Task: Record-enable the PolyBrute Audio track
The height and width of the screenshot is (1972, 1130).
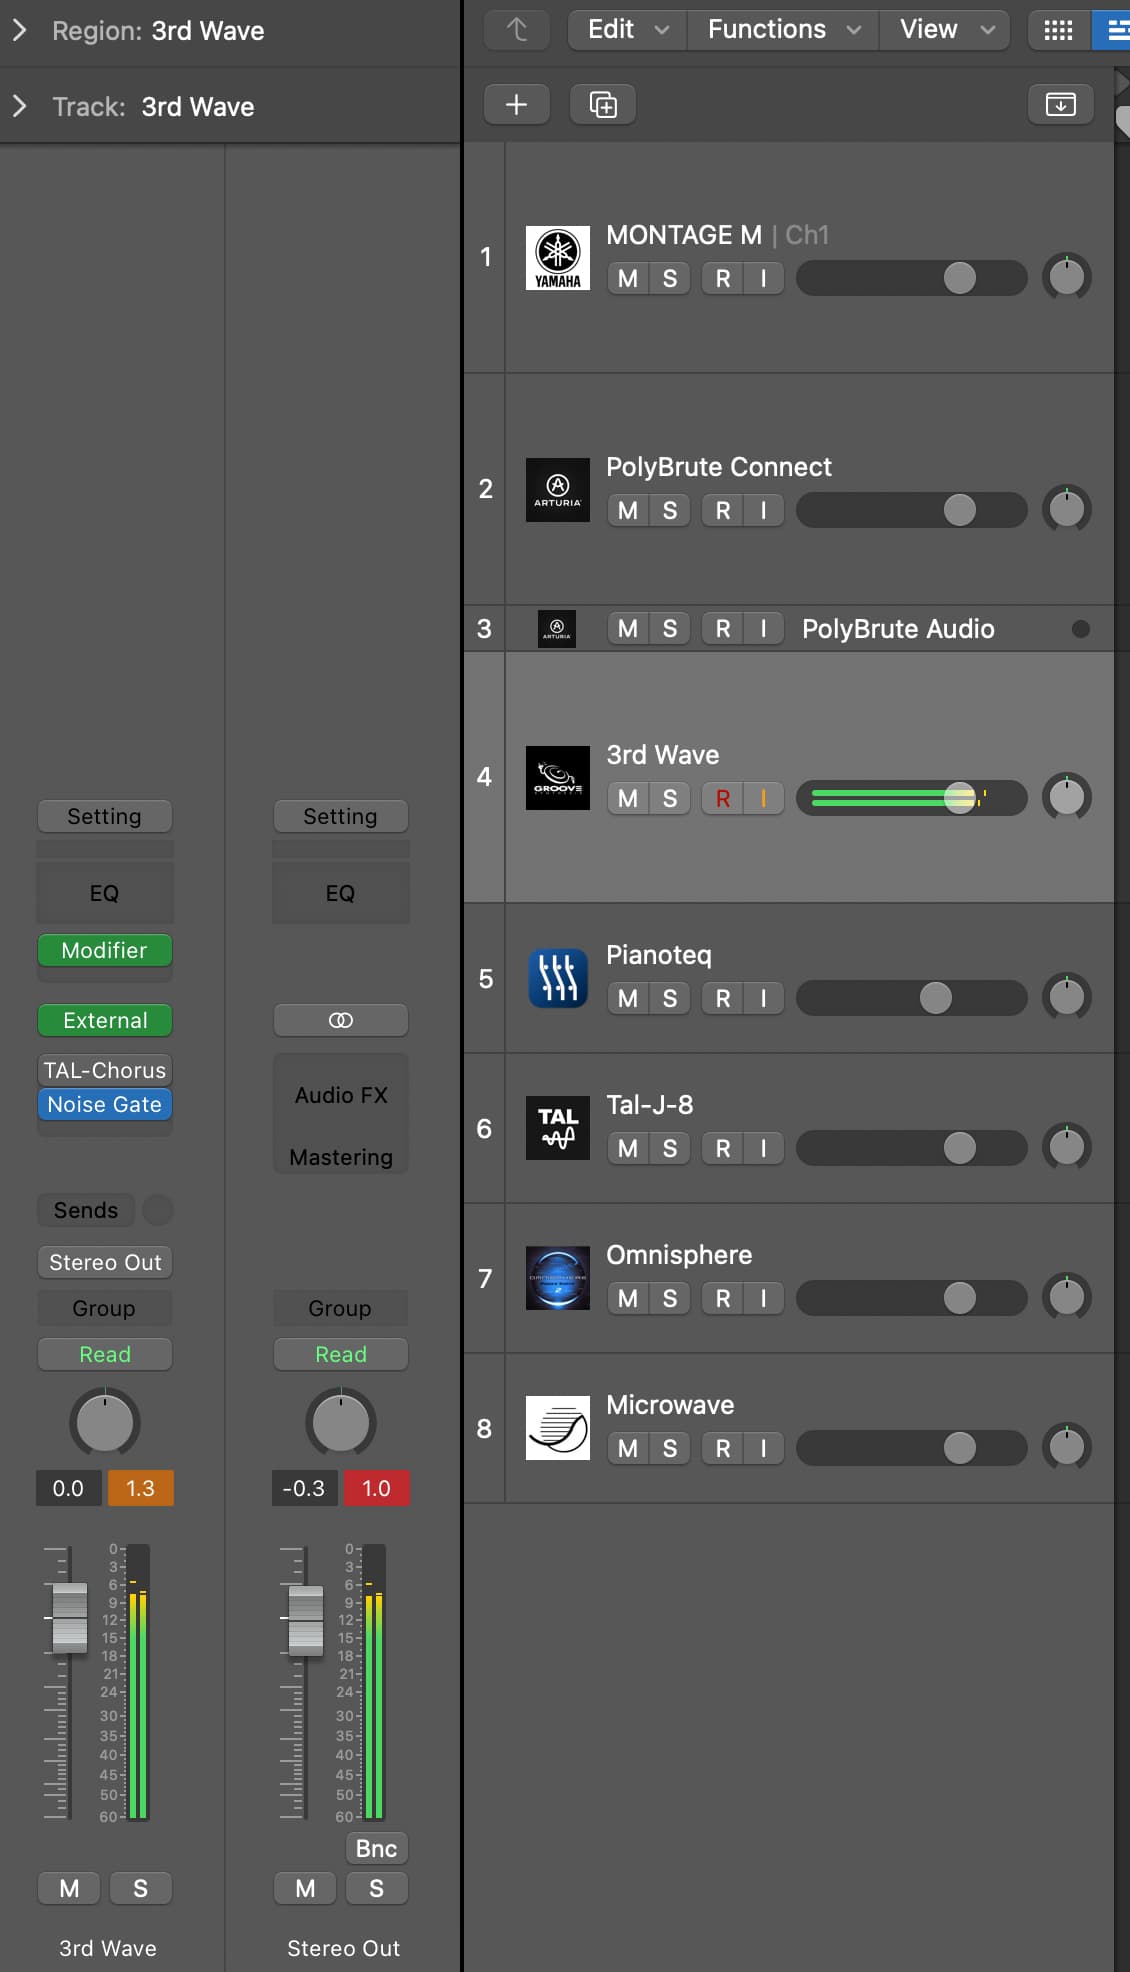Action: pyautogui.click(x=723, y=628)
